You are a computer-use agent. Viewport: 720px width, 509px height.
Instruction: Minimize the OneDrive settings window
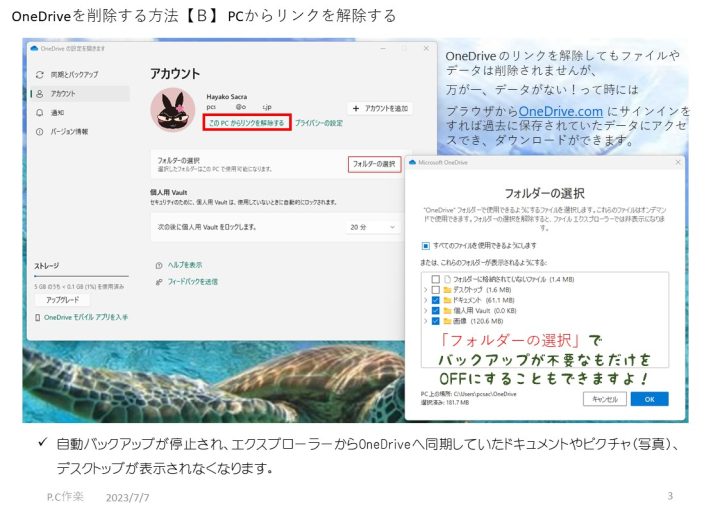point(382,48)
